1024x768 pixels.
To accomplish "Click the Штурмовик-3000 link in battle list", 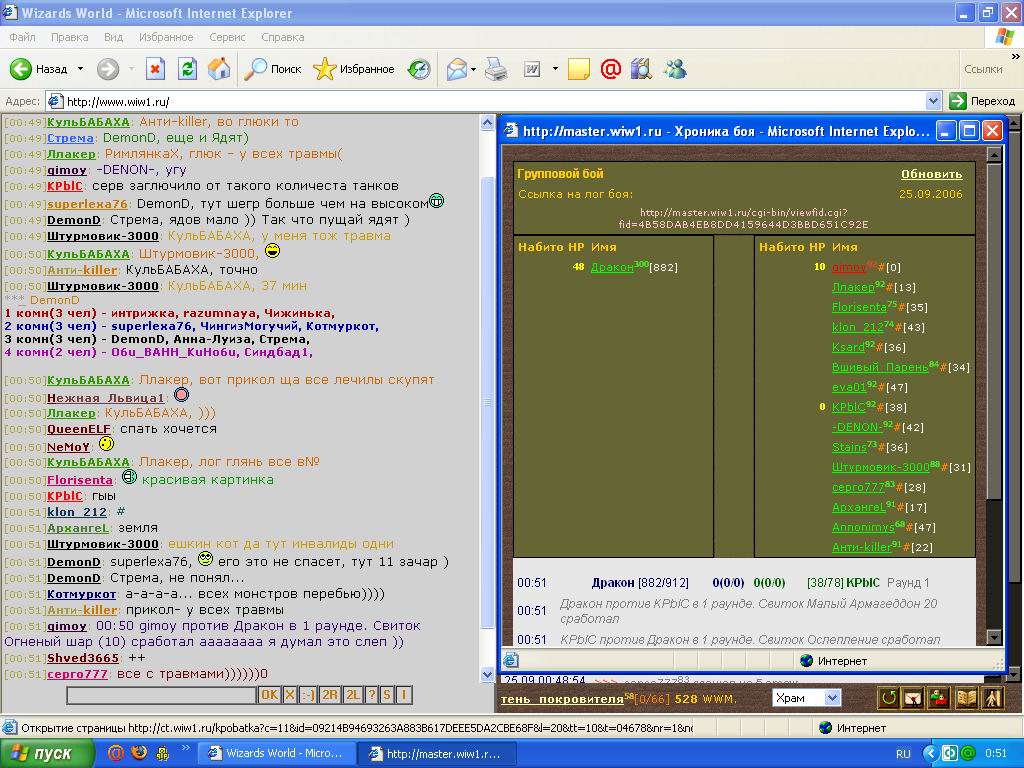I will coord(880,467).
